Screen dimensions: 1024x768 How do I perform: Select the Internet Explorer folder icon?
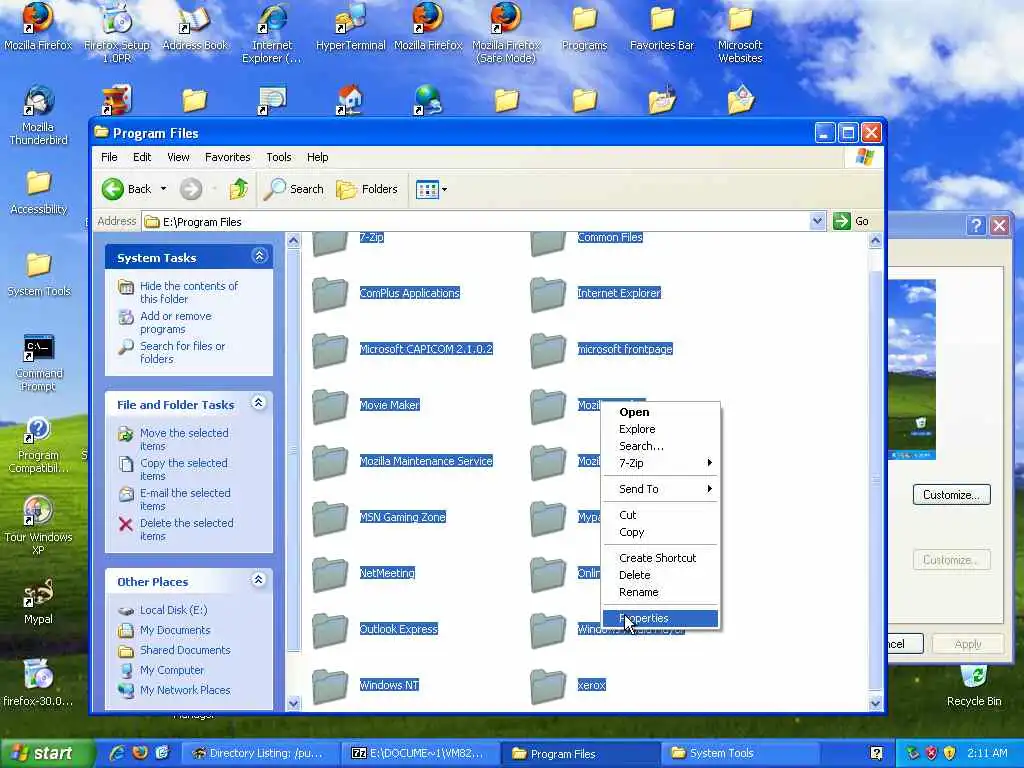[x=548, y=294]
